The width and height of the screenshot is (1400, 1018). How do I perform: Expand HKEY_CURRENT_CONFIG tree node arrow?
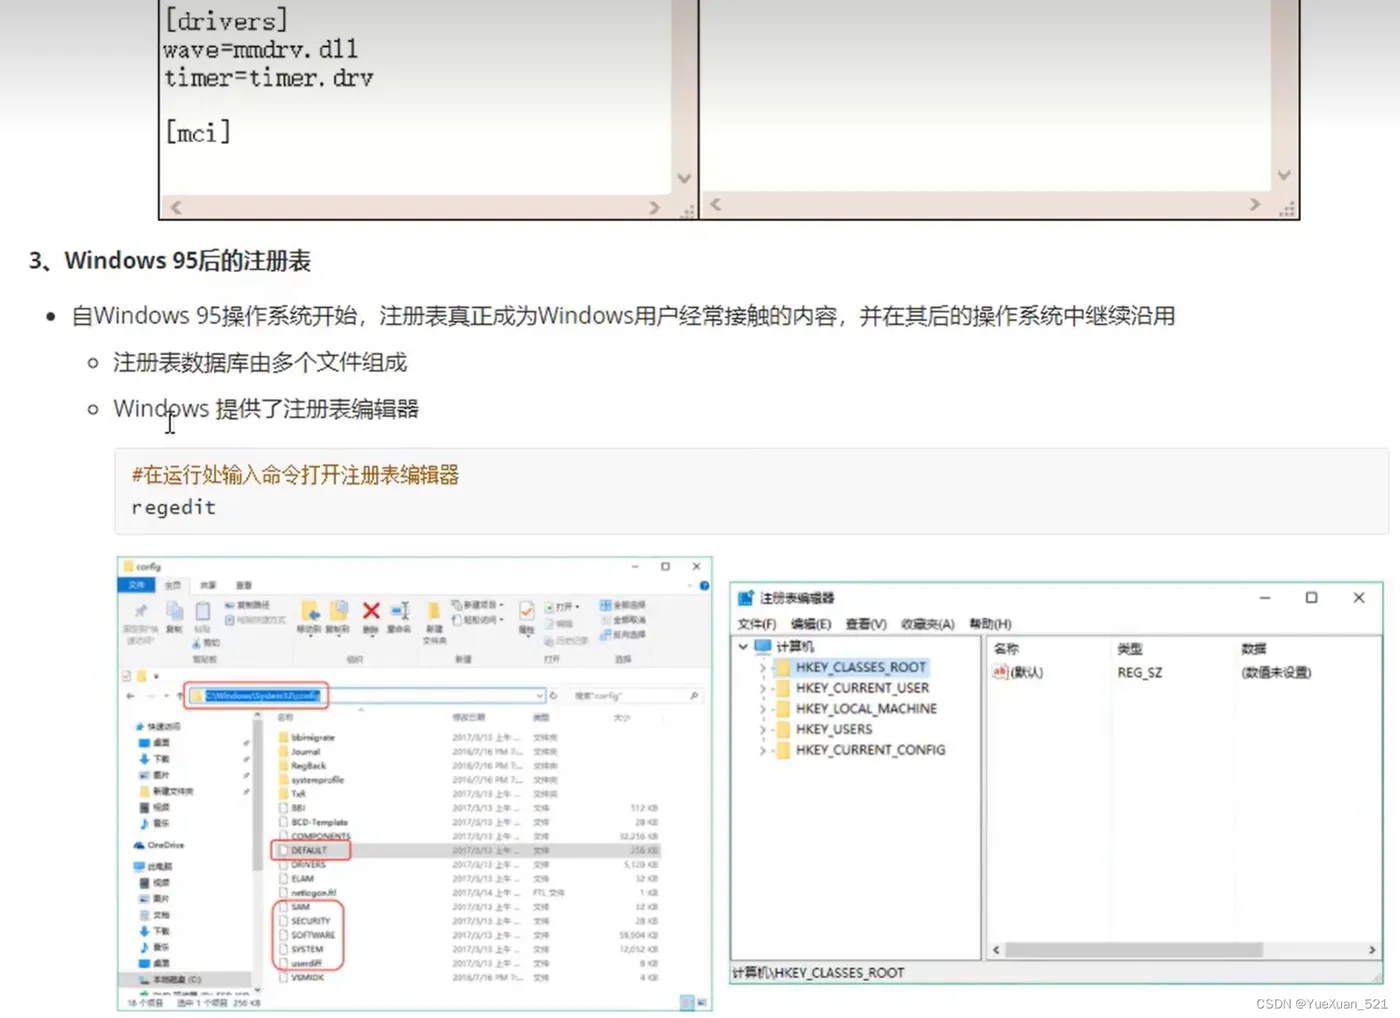click(762, 750)
